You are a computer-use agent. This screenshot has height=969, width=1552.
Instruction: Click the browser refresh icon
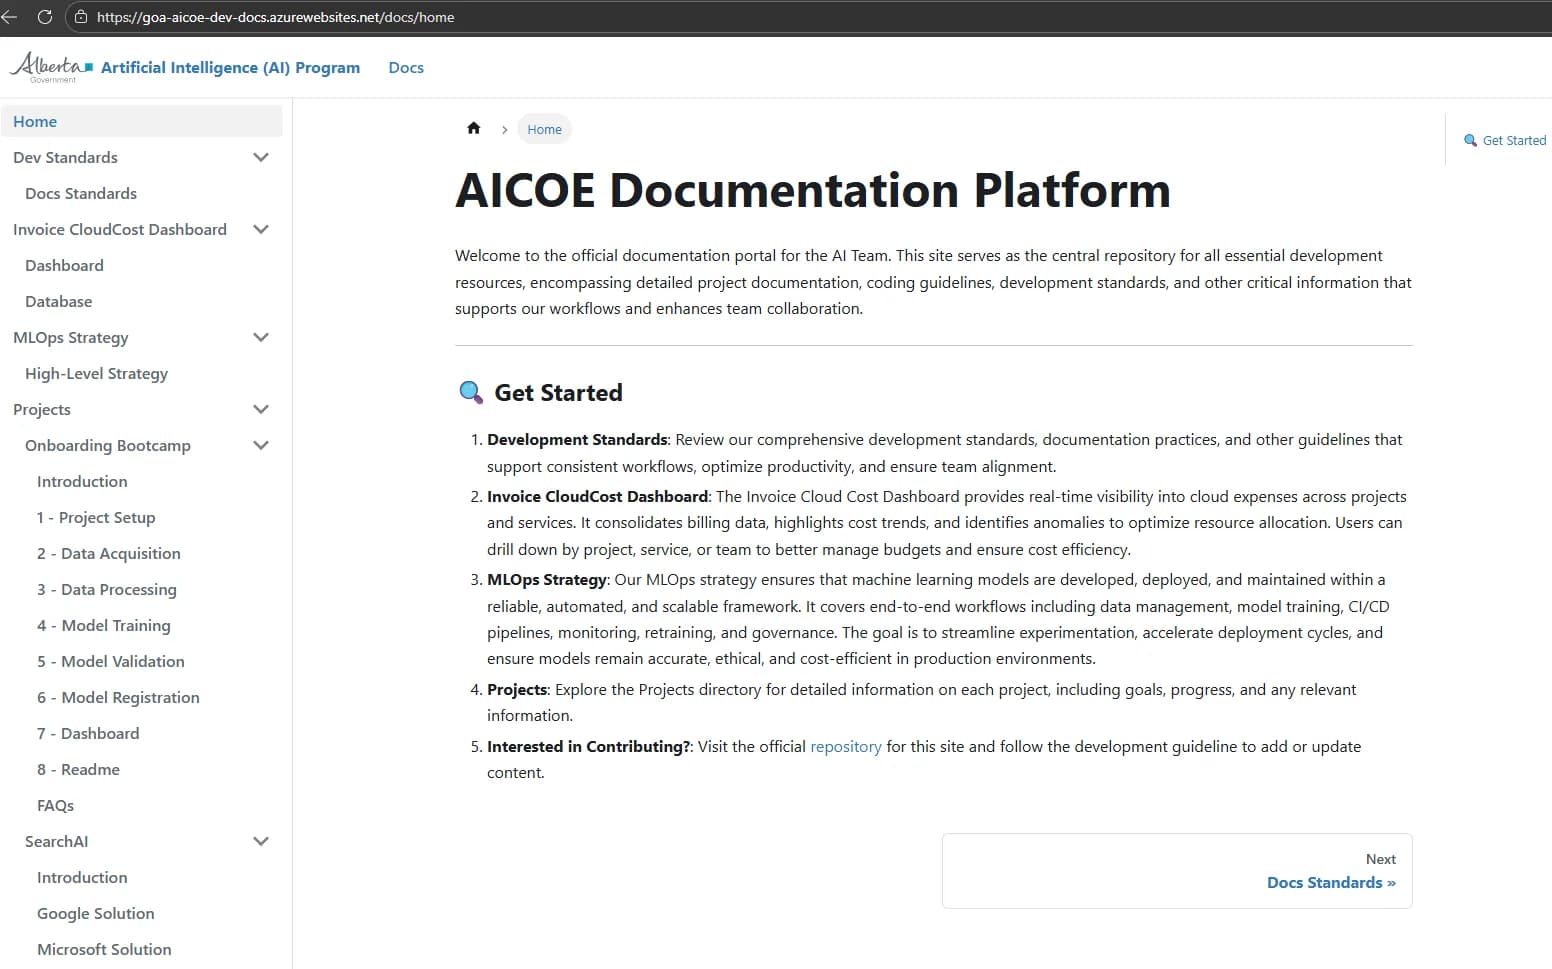43,16
